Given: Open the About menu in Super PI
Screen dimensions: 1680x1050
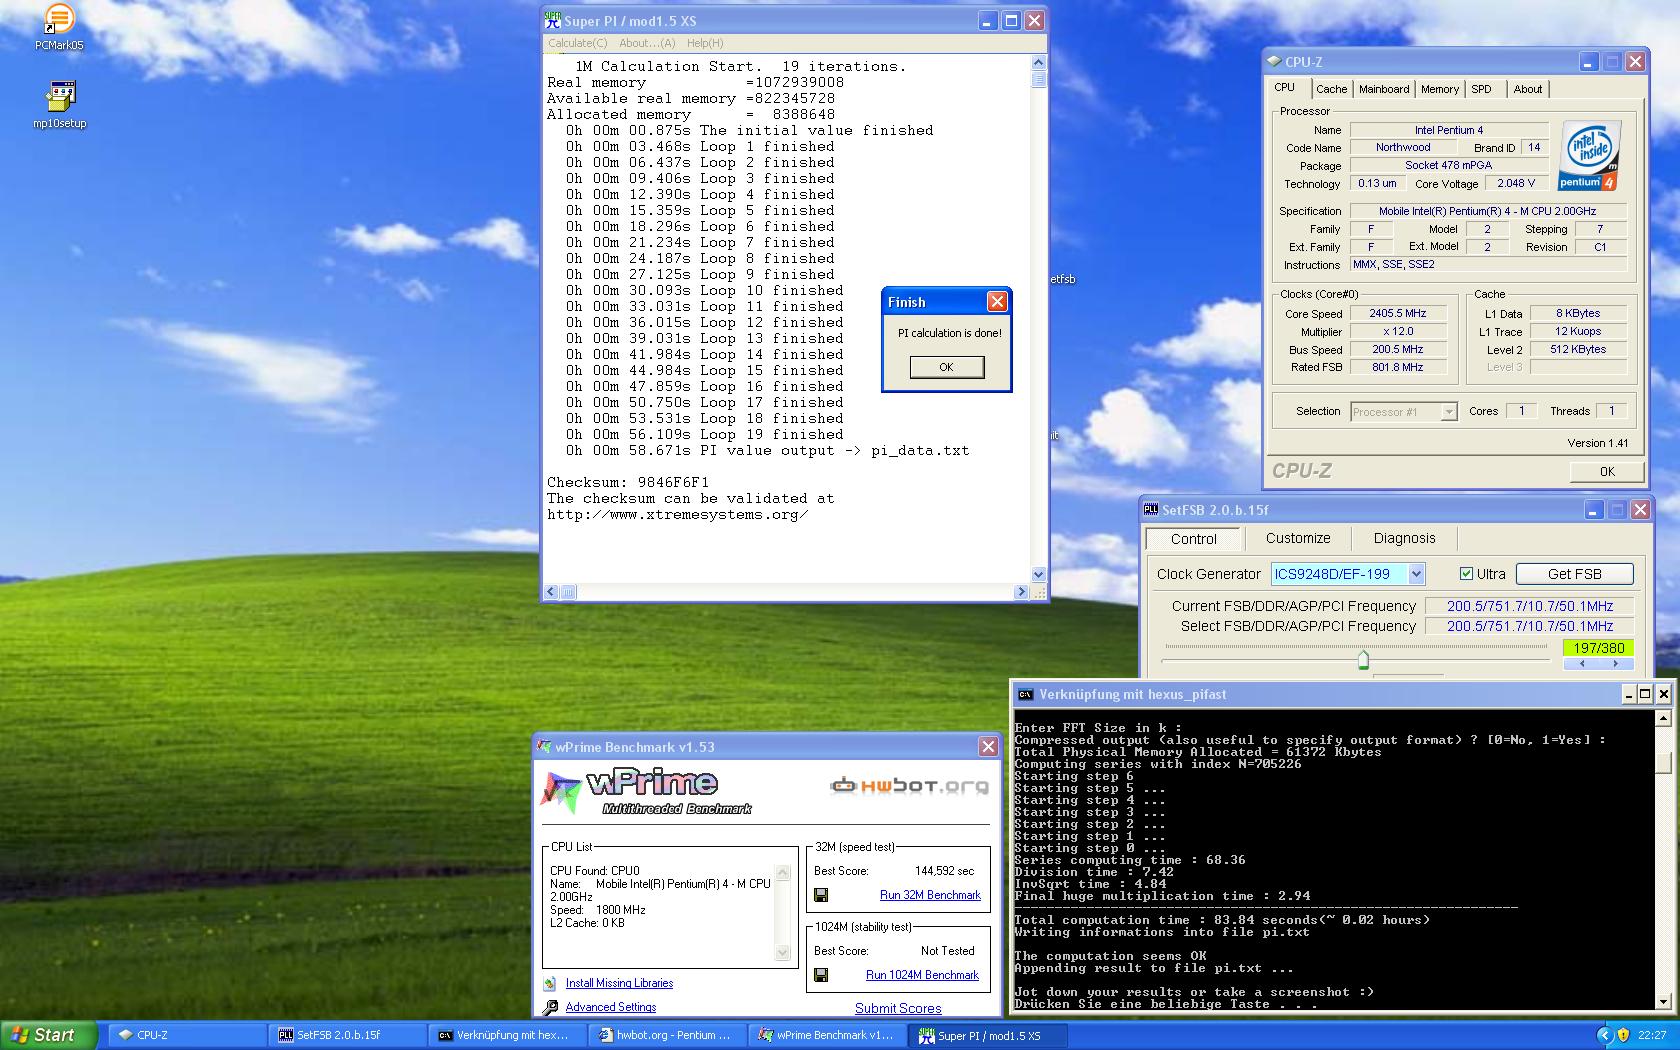Looking at the screenshot, I should point(647,43).
